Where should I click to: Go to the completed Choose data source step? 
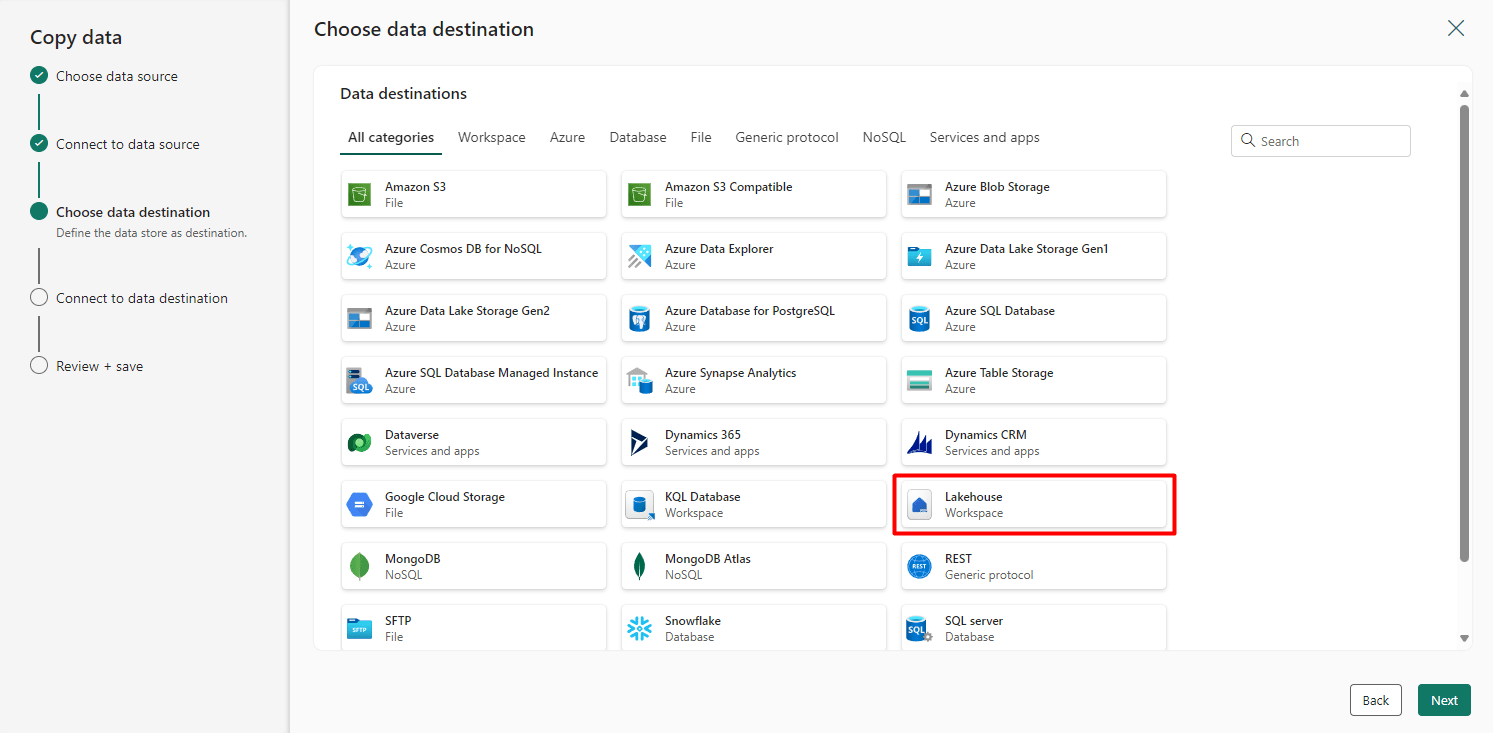coord(116,76)
